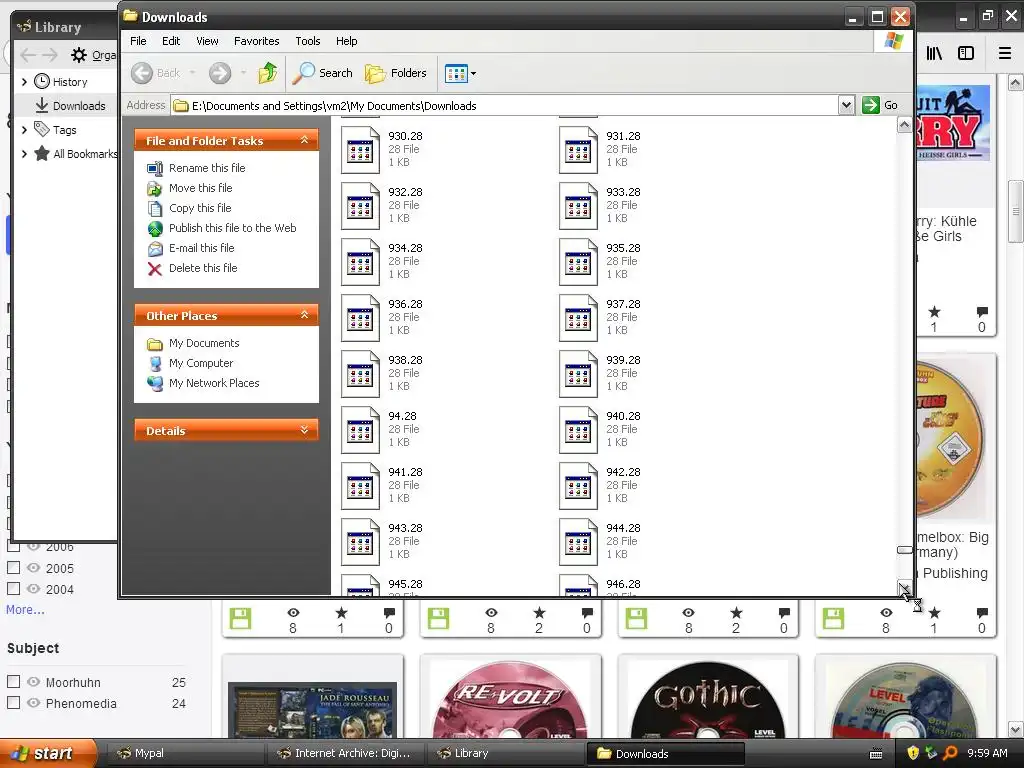Select the 934.28 file icon

point(360,262)
